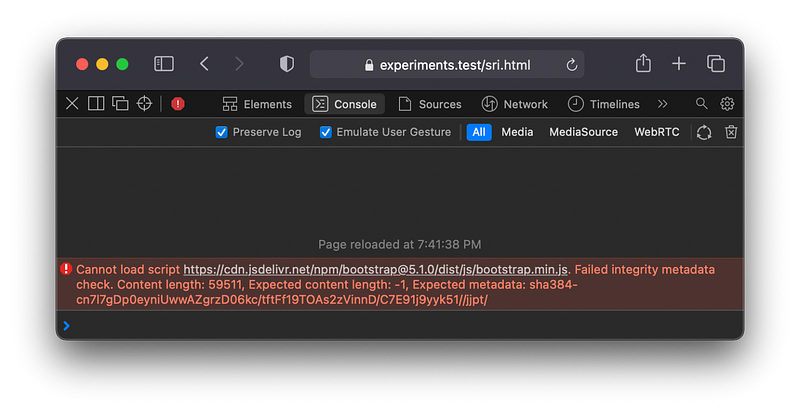Click the dock-to-side inspector icon
The image size is (800, 414).
pyautogui.click(x=96, y=104)
